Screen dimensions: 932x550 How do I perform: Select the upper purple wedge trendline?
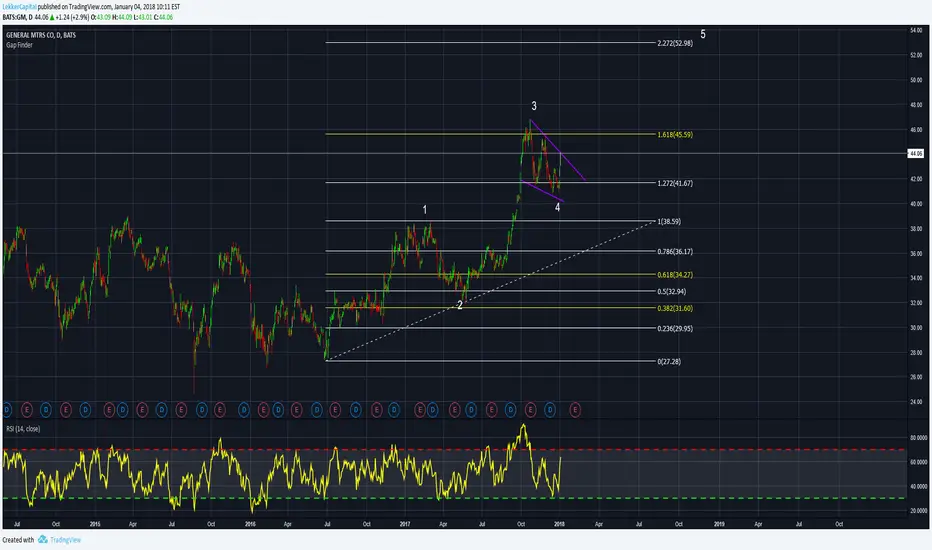(x=558, y=150)
